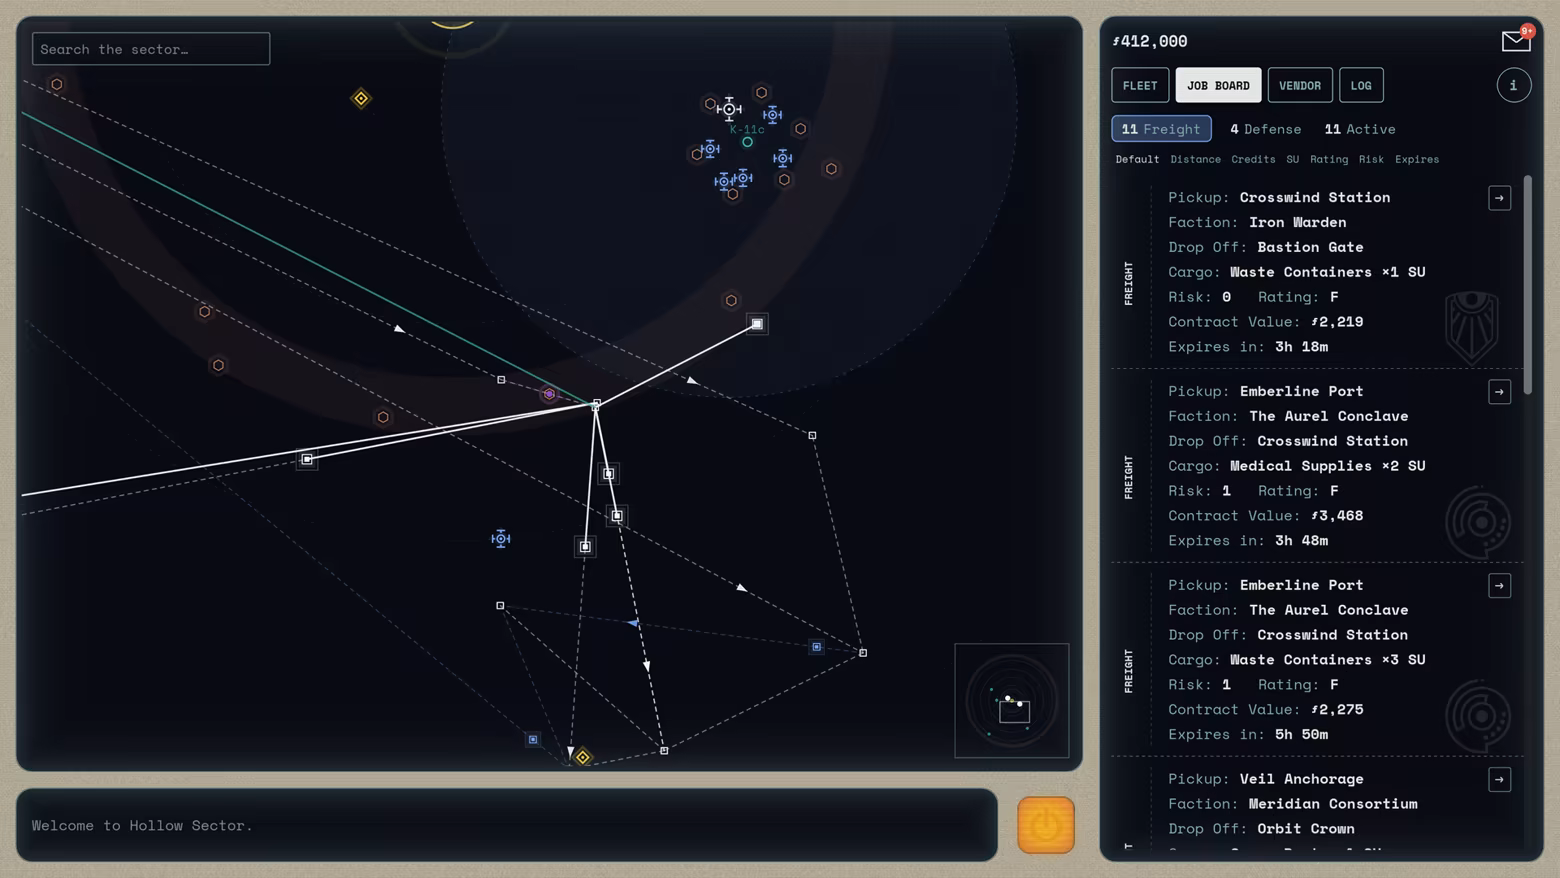Select the purple hexagon marker on map
1560x878 pixels.
[549, 394]
